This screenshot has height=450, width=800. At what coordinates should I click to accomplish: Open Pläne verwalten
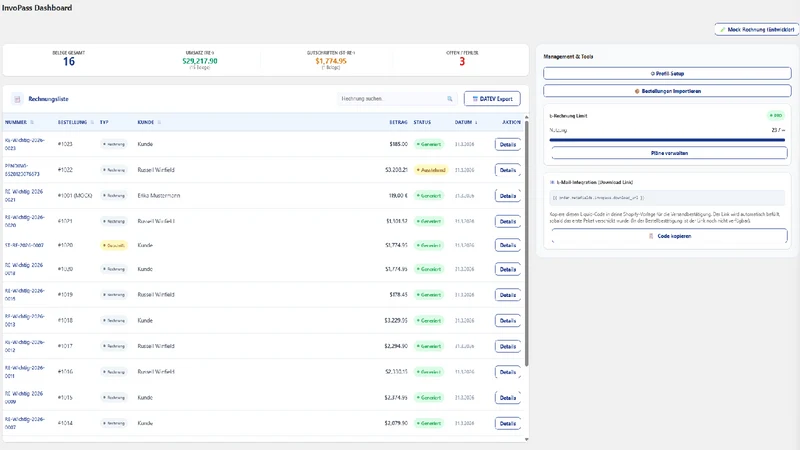click(x=669, y=153)
